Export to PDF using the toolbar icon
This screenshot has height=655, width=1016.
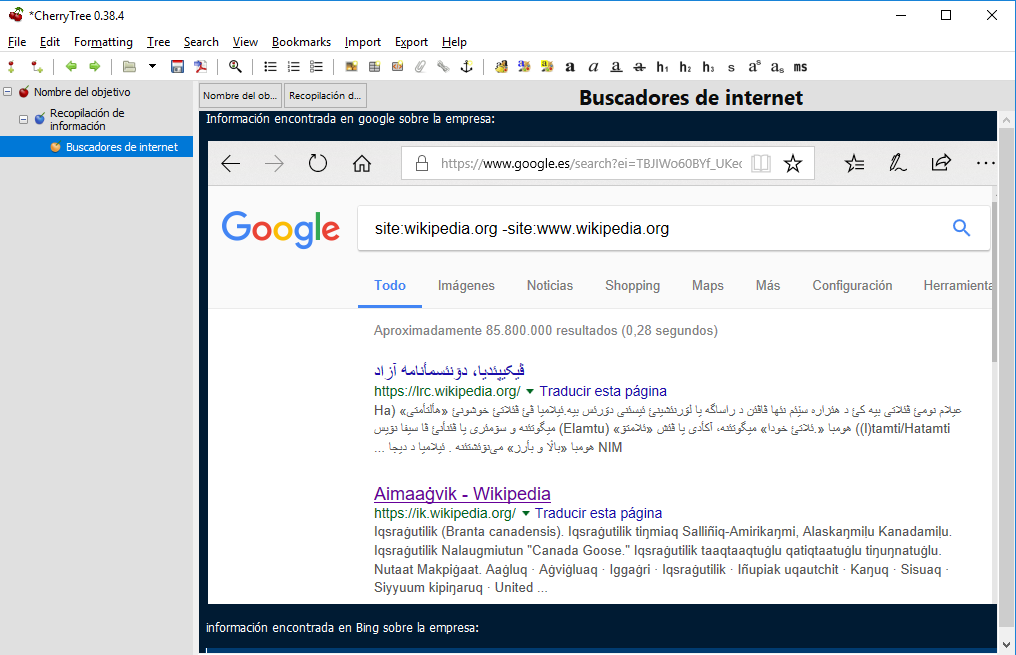coord(201,67)
